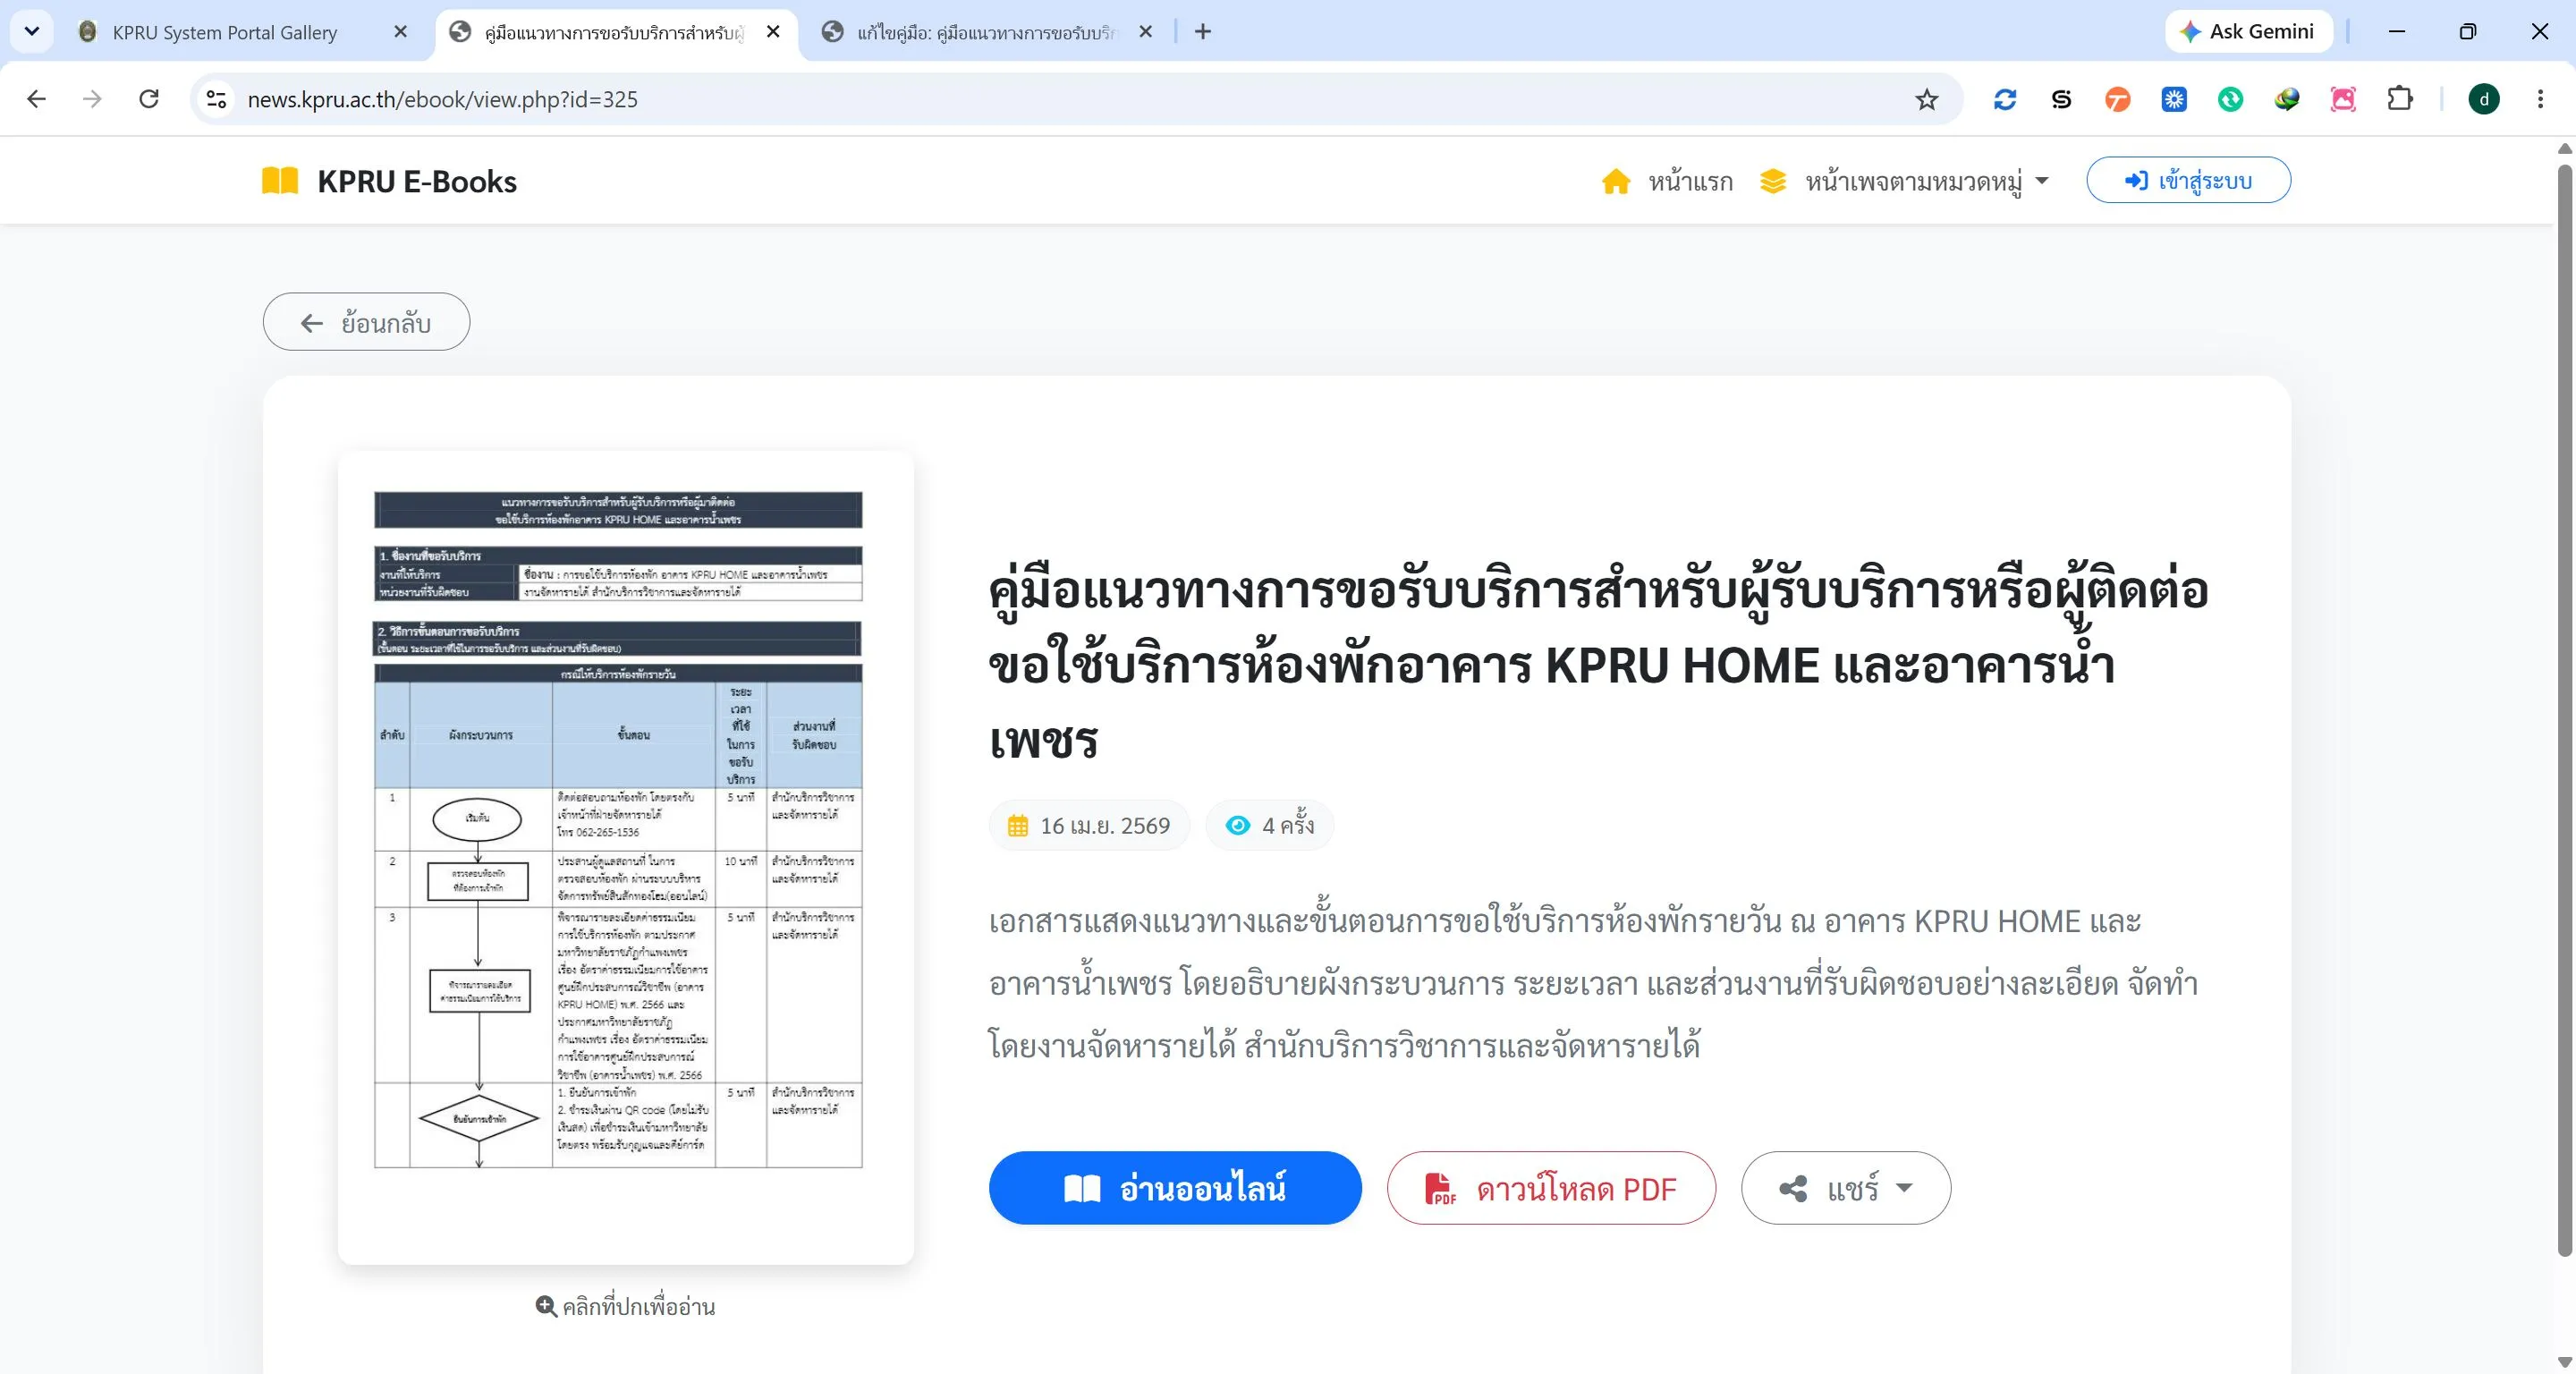Select the active คู่มือแนวทางการขอรับบริการ tab
This screenshot has width=2576, height=1374.
pos(615,32)
